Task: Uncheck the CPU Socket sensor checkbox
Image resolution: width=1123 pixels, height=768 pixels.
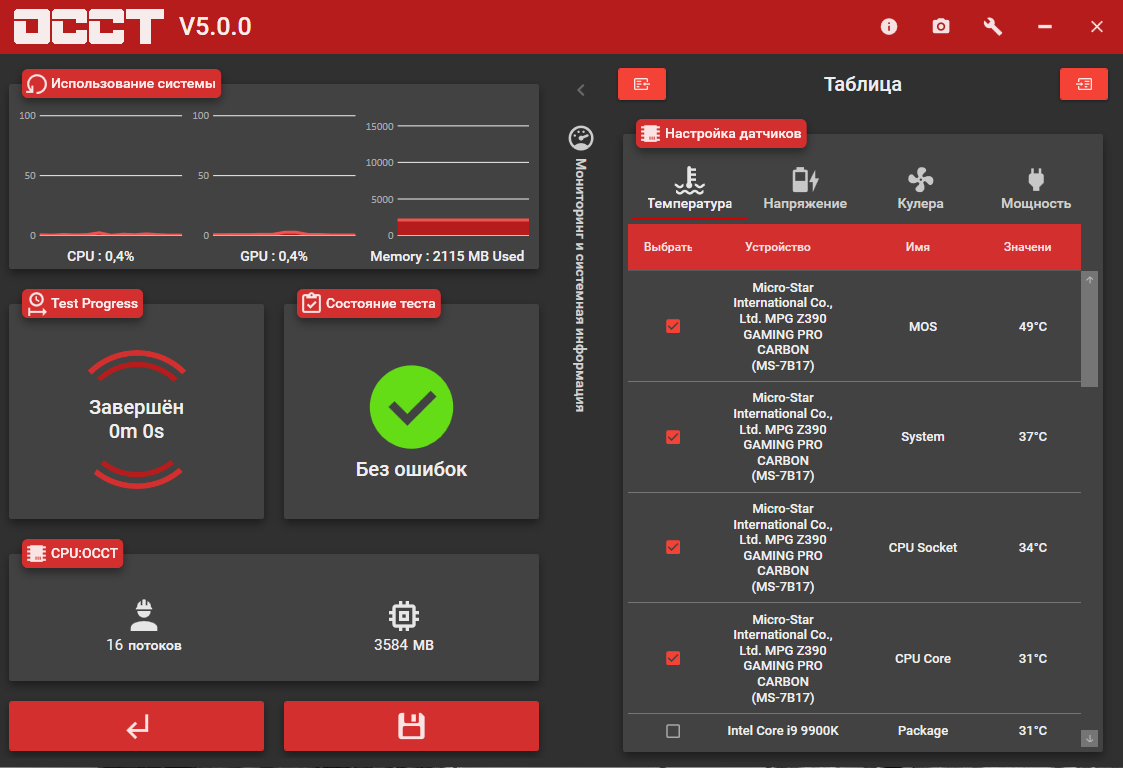Action: click(x=673, y=547)
